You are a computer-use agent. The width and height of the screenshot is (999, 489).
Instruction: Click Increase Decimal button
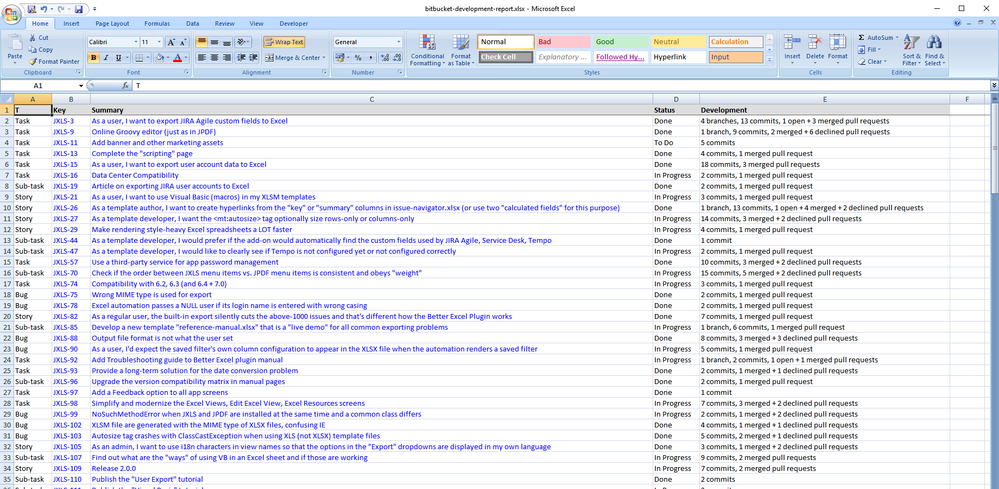pos(384,57)
